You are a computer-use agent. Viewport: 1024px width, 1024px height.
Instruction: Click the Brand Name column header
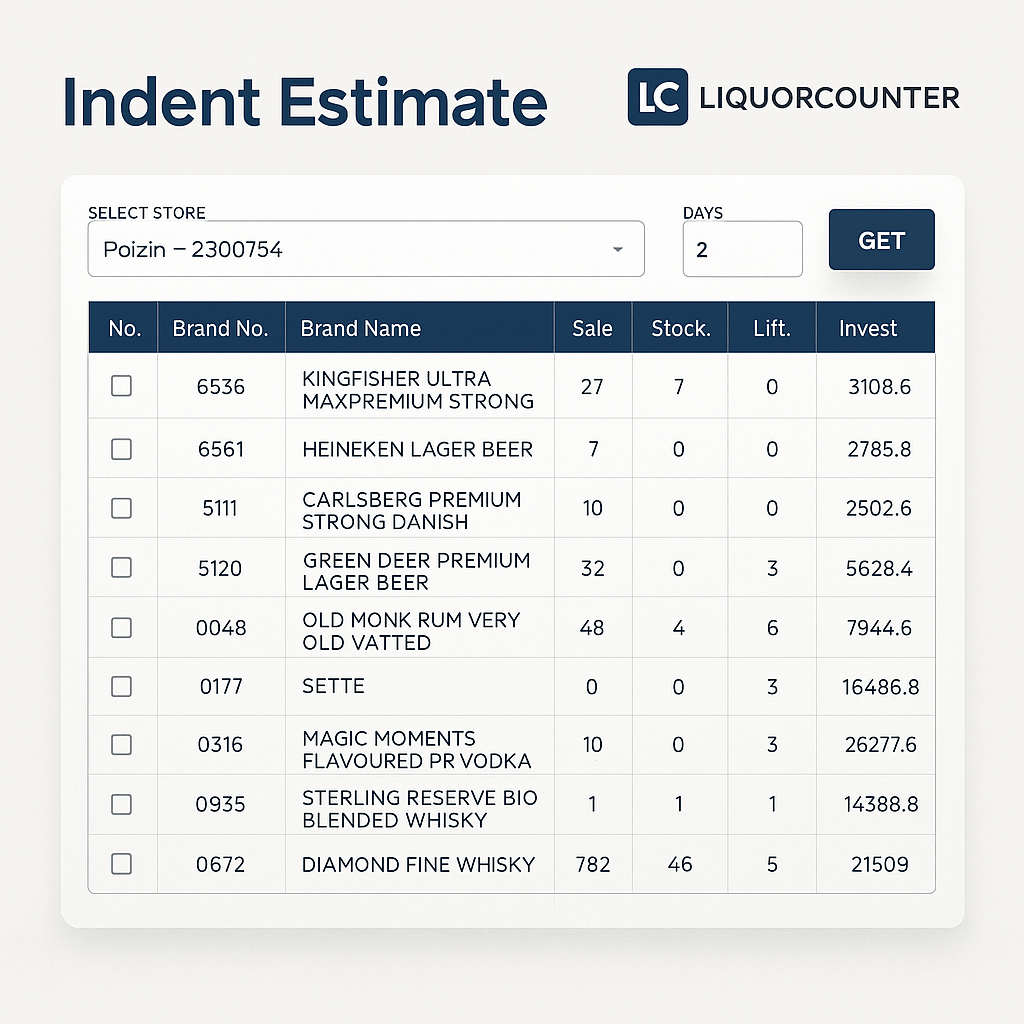(361, 328)
